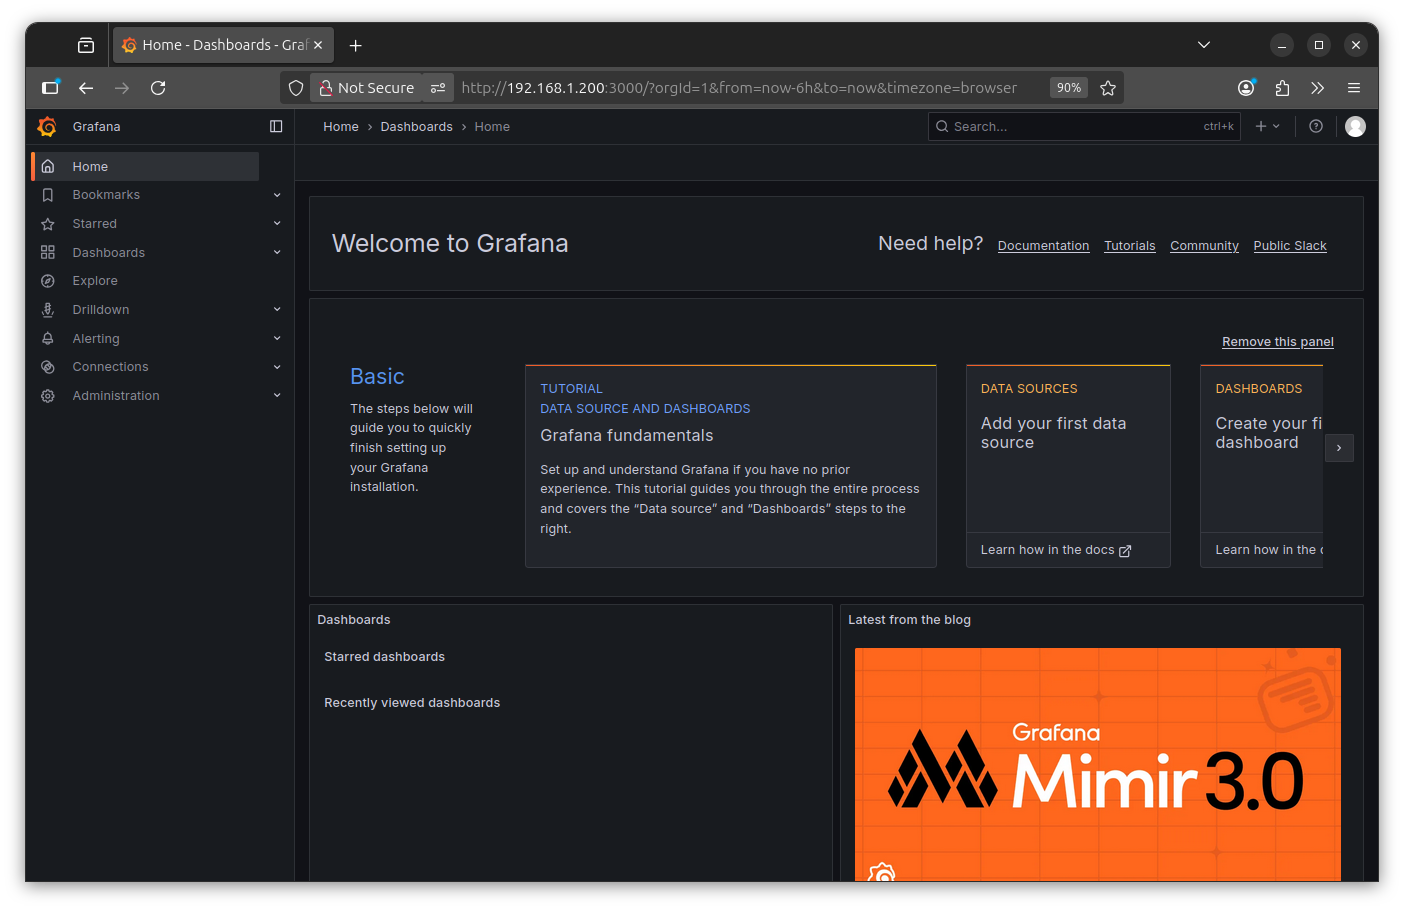The width and height of the screenshot is (1404, 910).
Task: Click the Explore compass icon in sidebar
Action: [x=48, y=281]
